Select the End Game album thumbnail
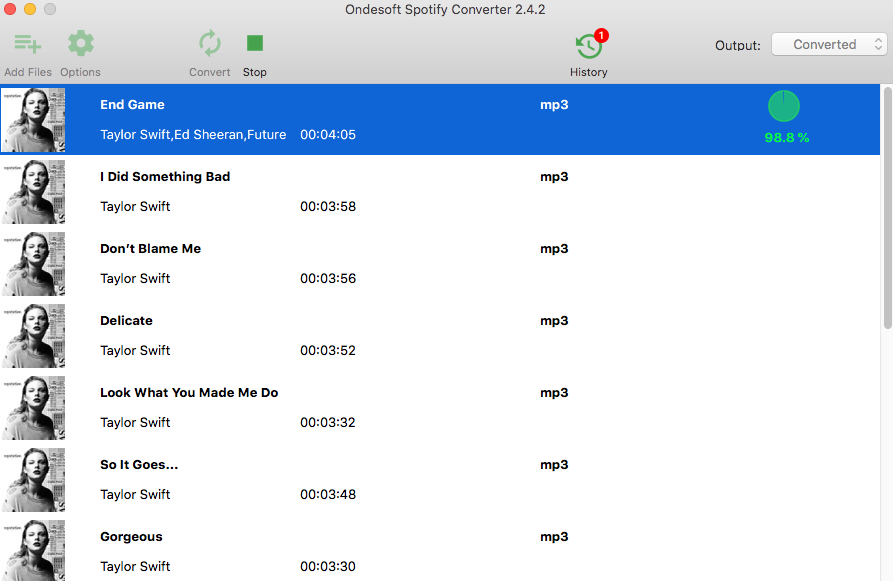 point(33,120)
